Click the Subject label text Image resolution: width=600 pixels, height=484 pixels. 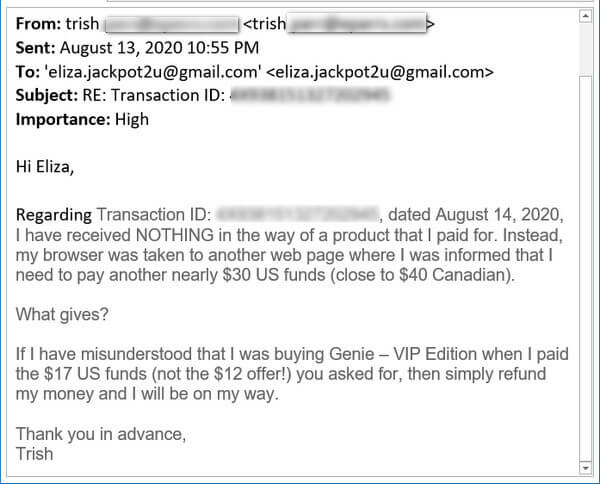point(47,95)
